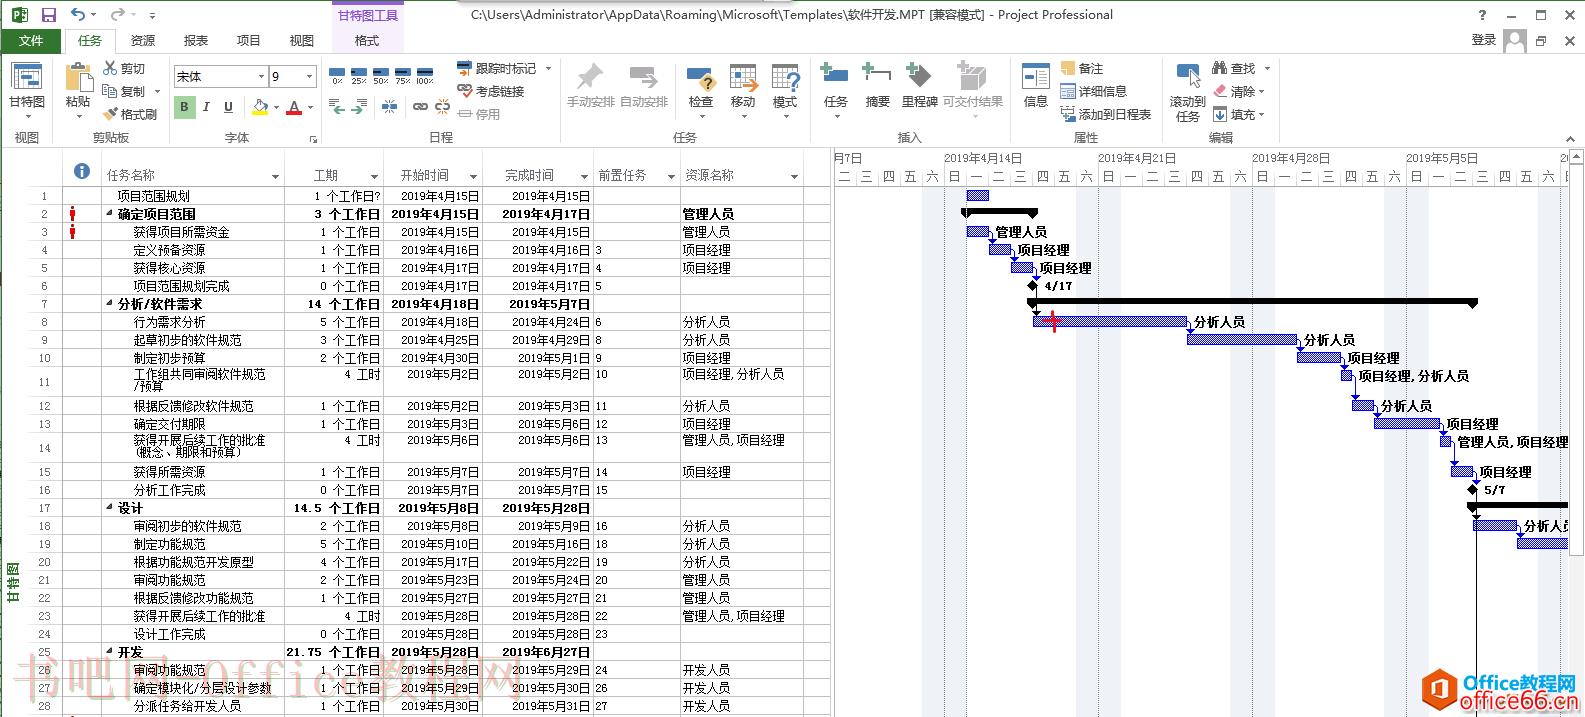Click the Add to Timeline icon
Screen dimensions: 1585x717
pos(1068,114)
